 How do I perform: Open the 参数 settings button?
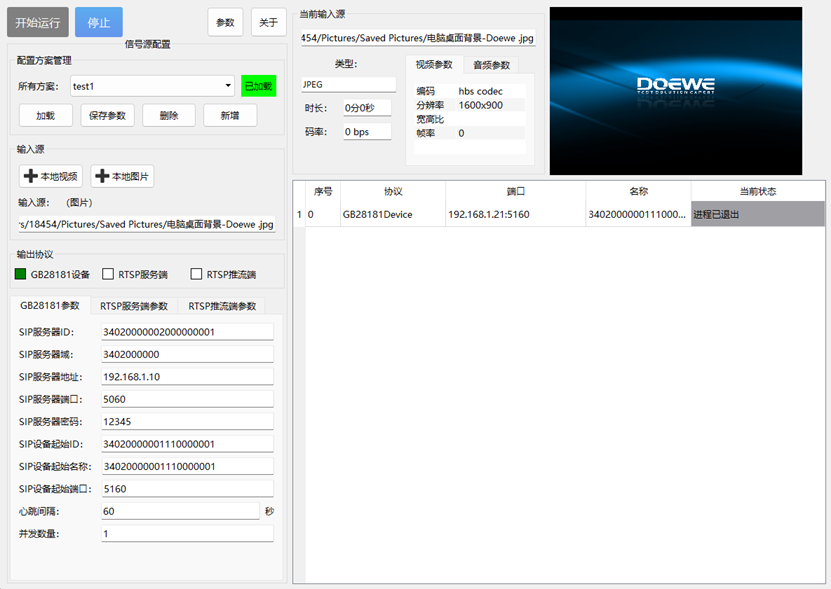(x=225, y=22)
